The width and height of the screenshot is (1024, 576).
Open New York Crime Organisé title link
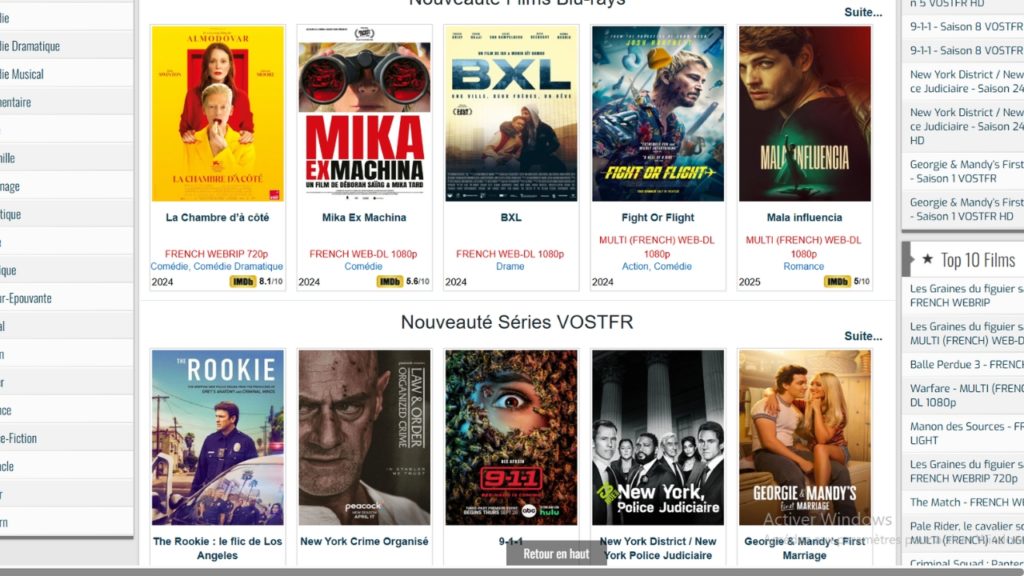364,541
